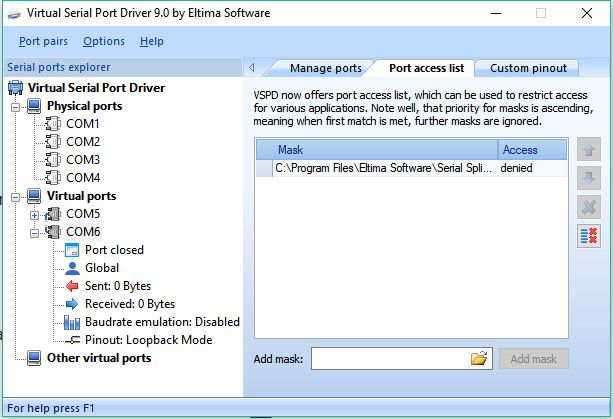Viewport: 613px width, 419px height.
Task: Click Sent: 0 Bytes text
Action: point(118,286)
